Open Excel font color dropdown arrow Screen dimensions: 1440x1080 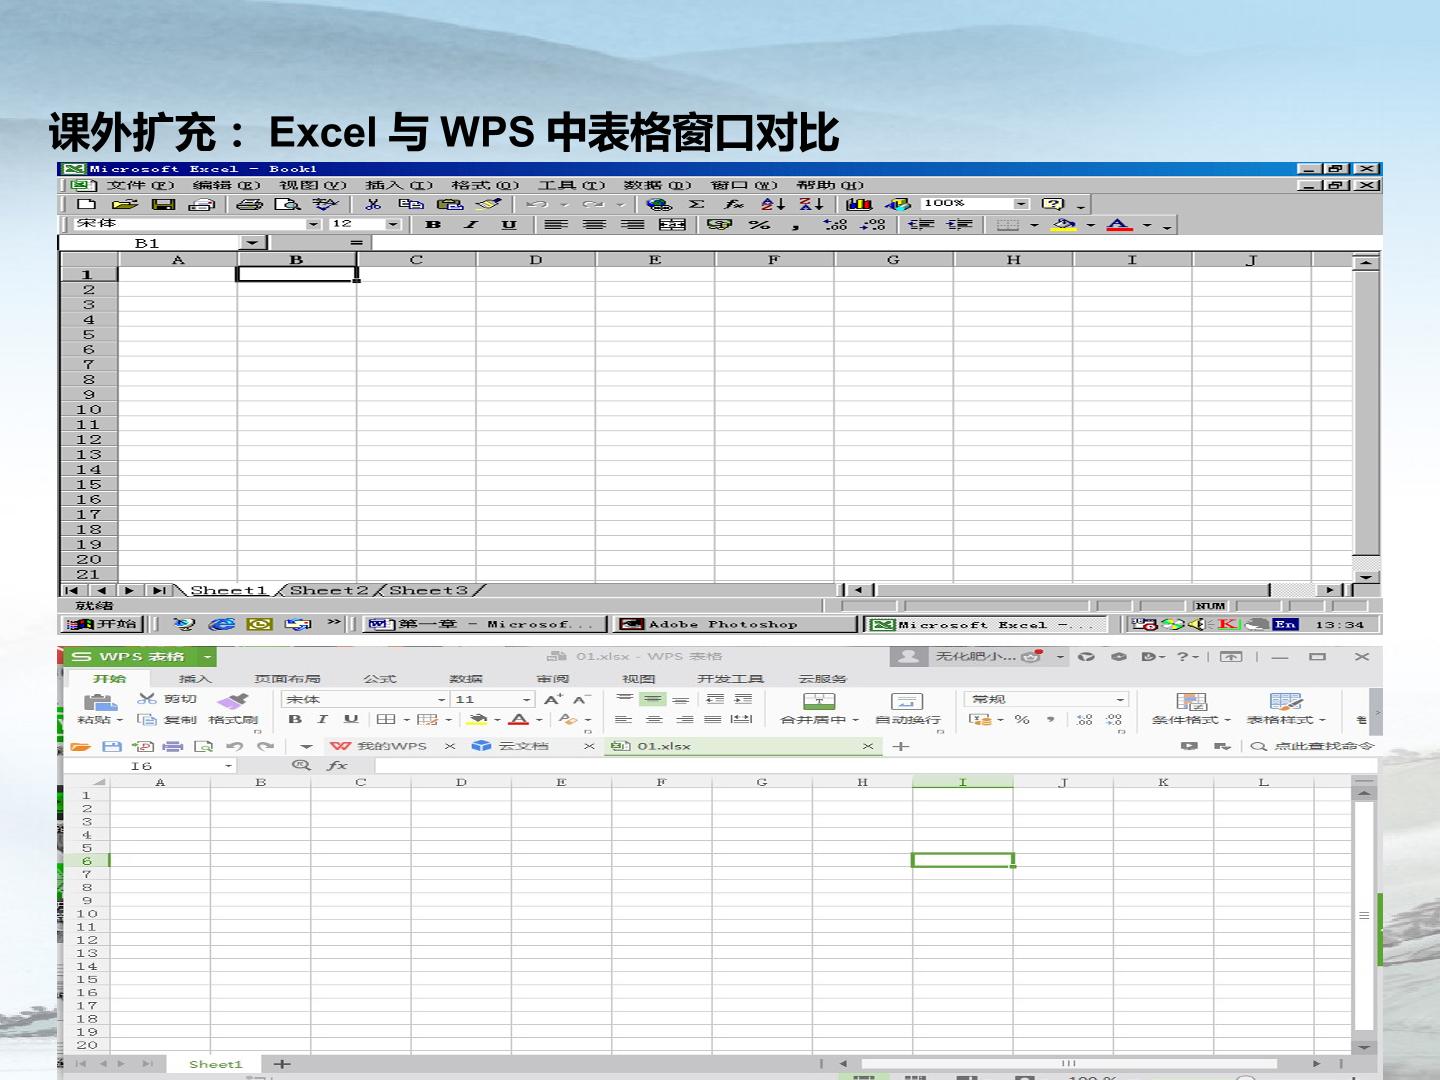click(x=1147, y=224)
